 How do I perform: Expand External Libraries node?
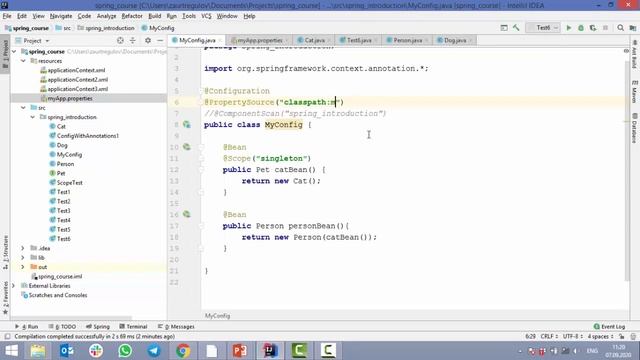(x=14, y=286)
